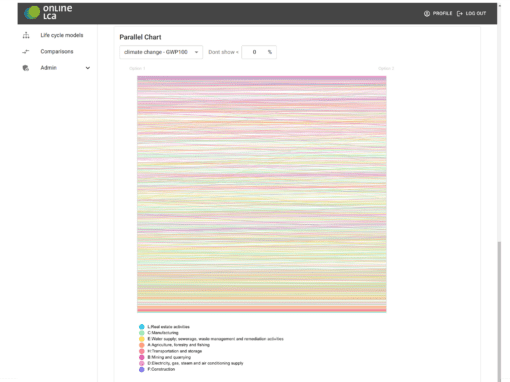The height and width of the screenshot is (382, 510).
Task: Click the PROFILE link in header
Action: pos(442,14)
